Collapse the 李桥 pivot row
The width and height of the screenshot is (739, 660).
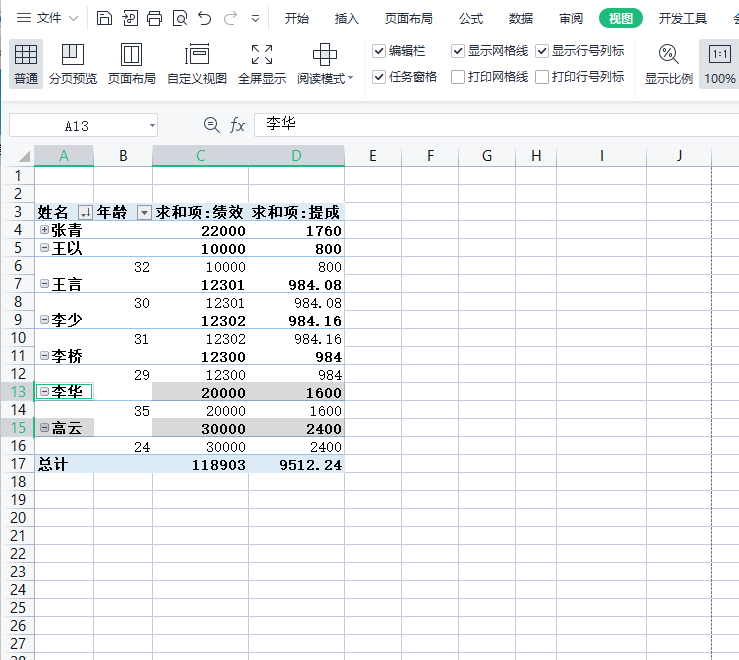tap(44, 355)
